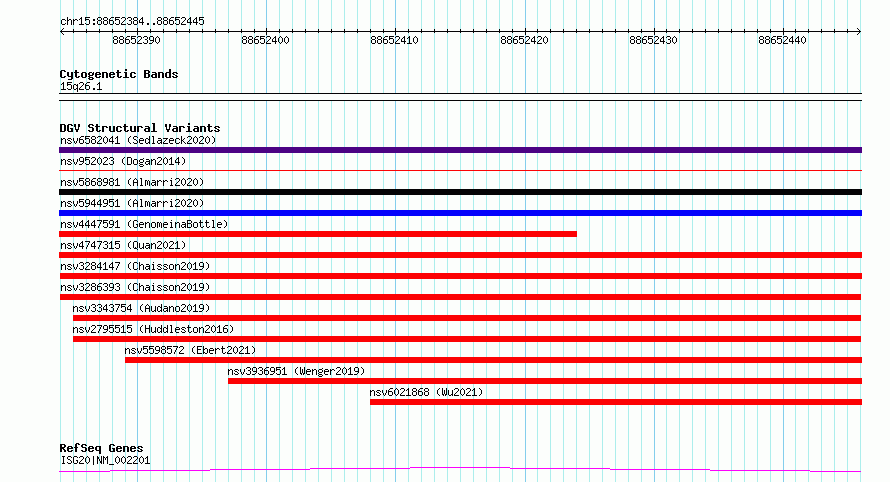Click ruler position 88652410
The image size is (890, 482).
pos(394,40)
